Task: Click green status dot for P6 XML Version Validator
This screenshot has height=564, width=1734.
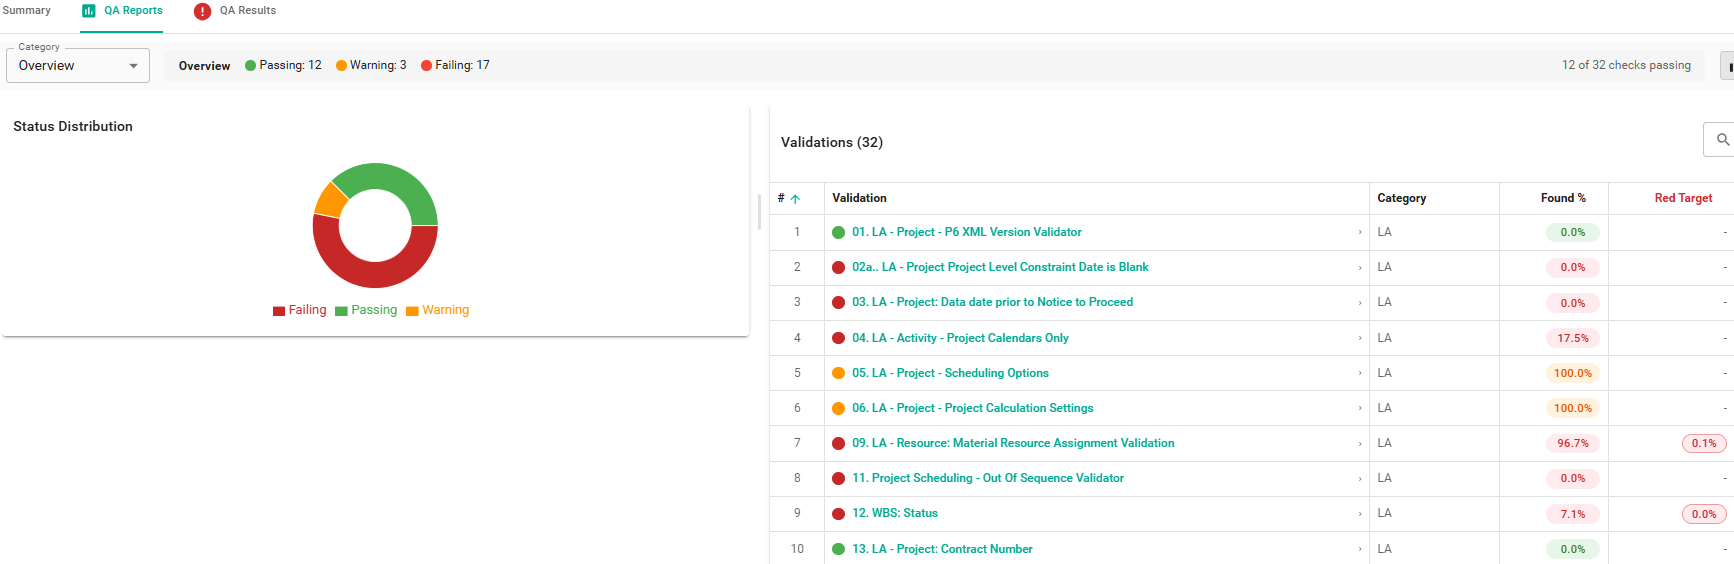Action: (838, 232)
